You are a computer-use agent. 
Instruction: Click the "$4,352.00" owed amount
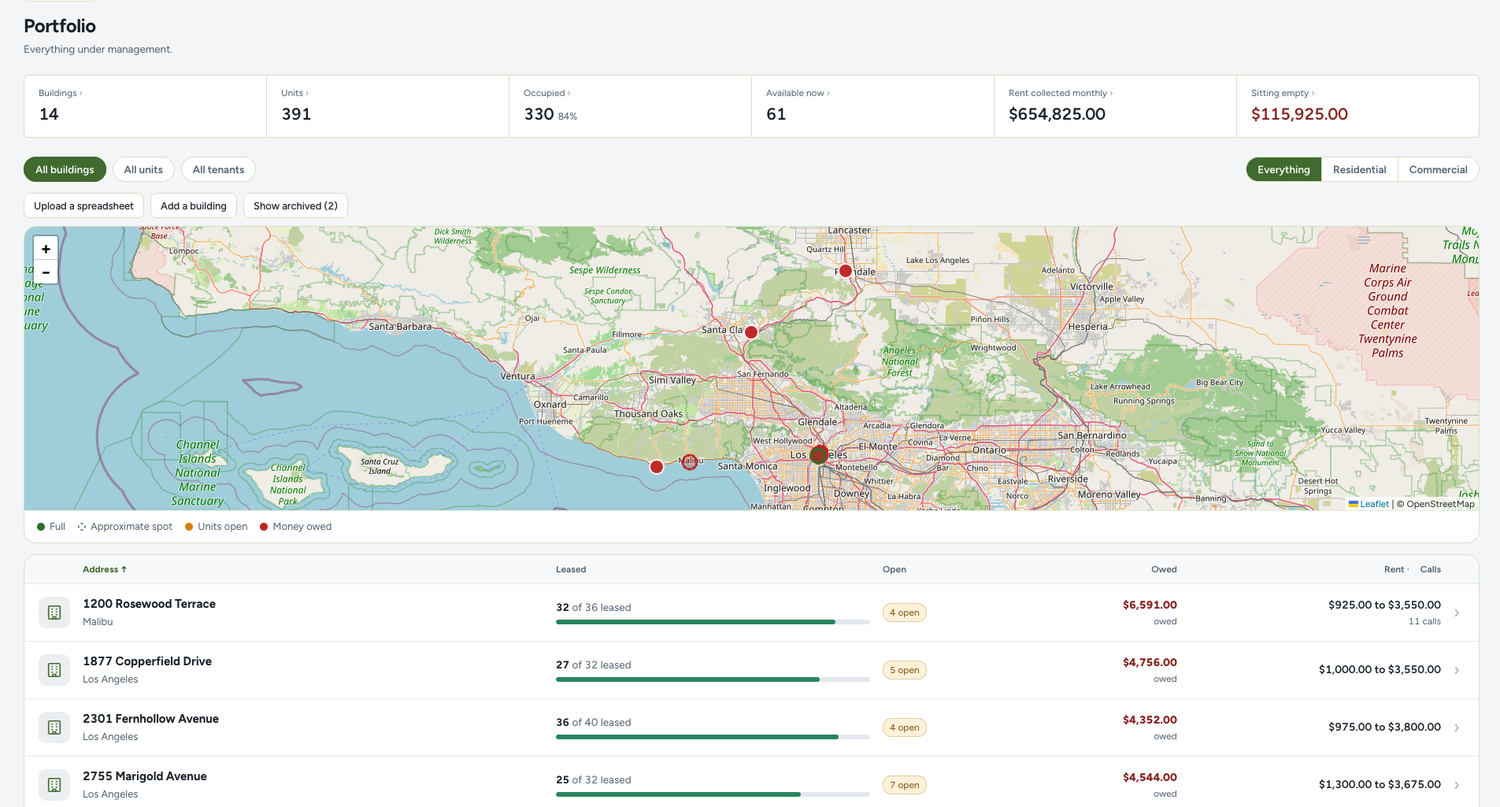1149,719
